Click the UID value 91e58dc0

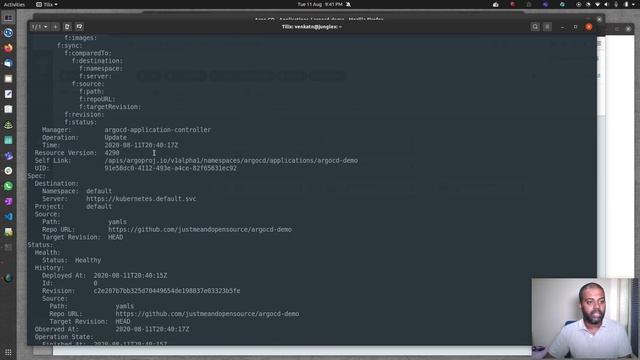170,168
